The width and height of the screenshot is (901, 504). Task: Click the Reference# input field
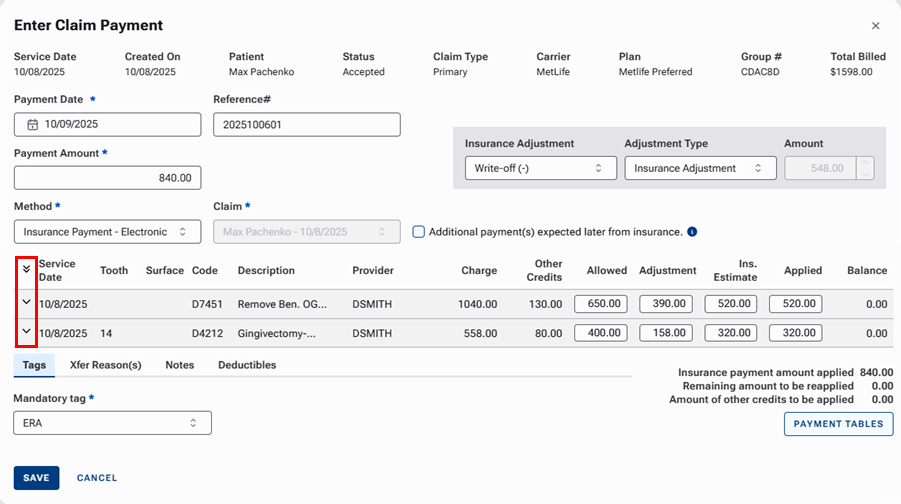307,125
